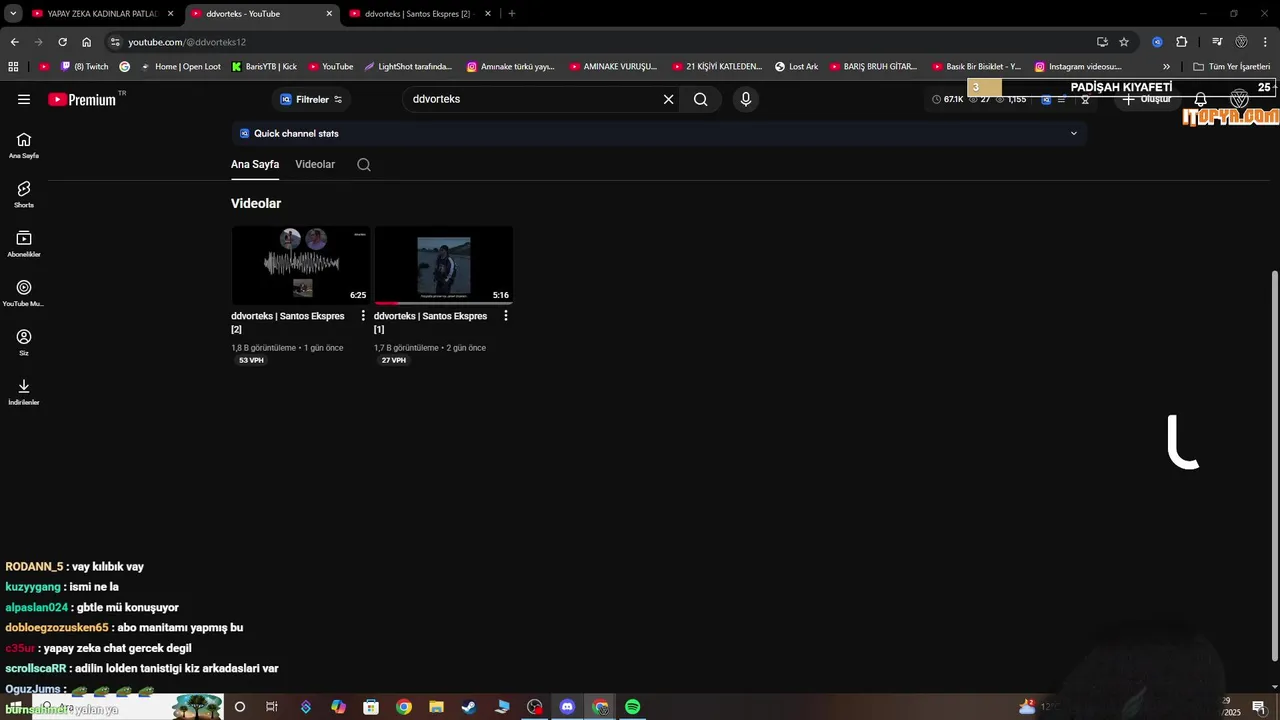Open the Chrome tab search dropdown

tap(14, 14)
